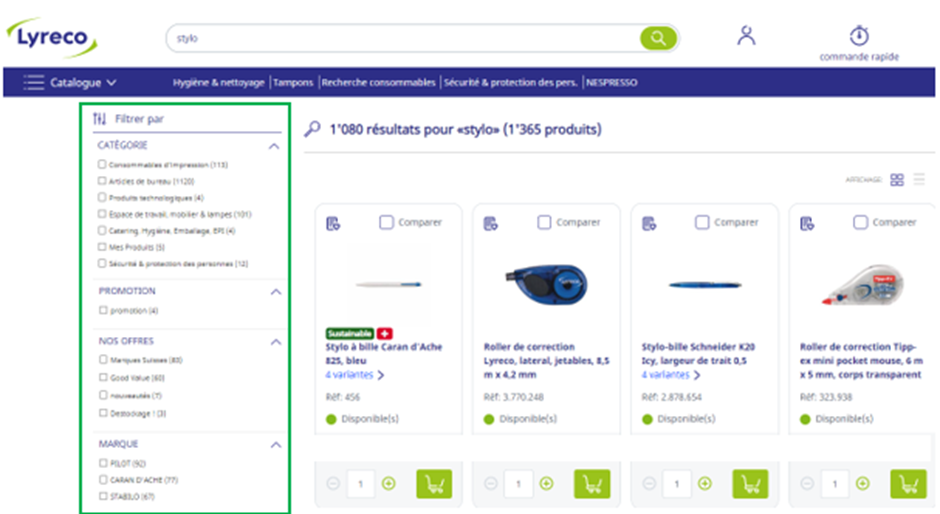Image resolution: width=940 pixels, height=514 pixels.
Task: Check Good Value offer filter
Action: click(103, 377)
